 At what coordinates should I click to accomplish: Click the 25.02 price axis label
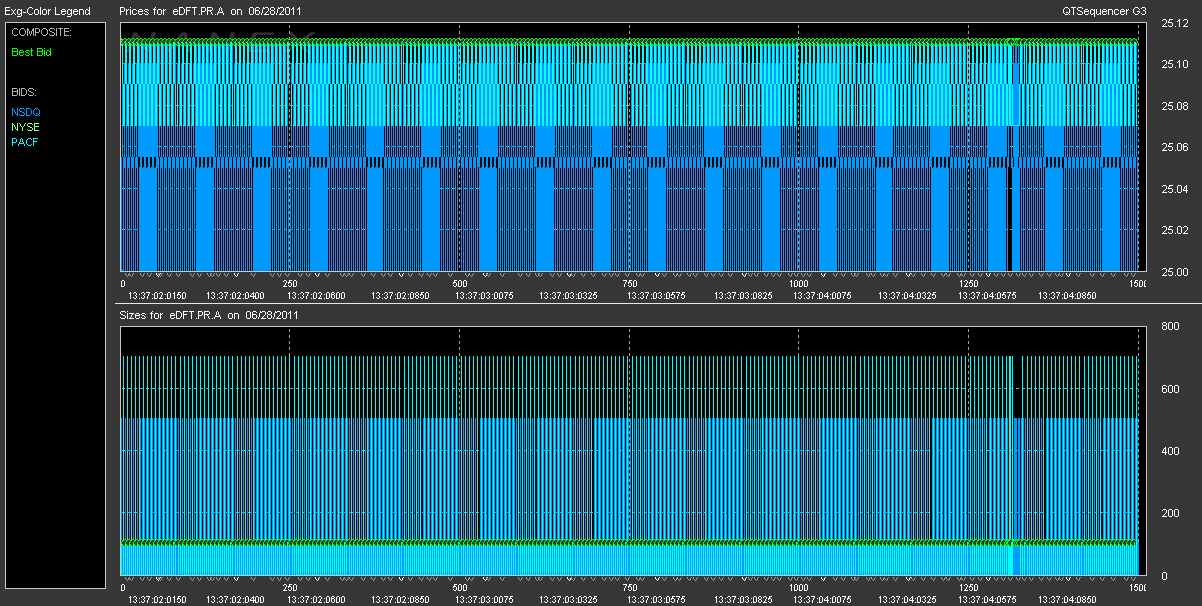point(1175,230)
